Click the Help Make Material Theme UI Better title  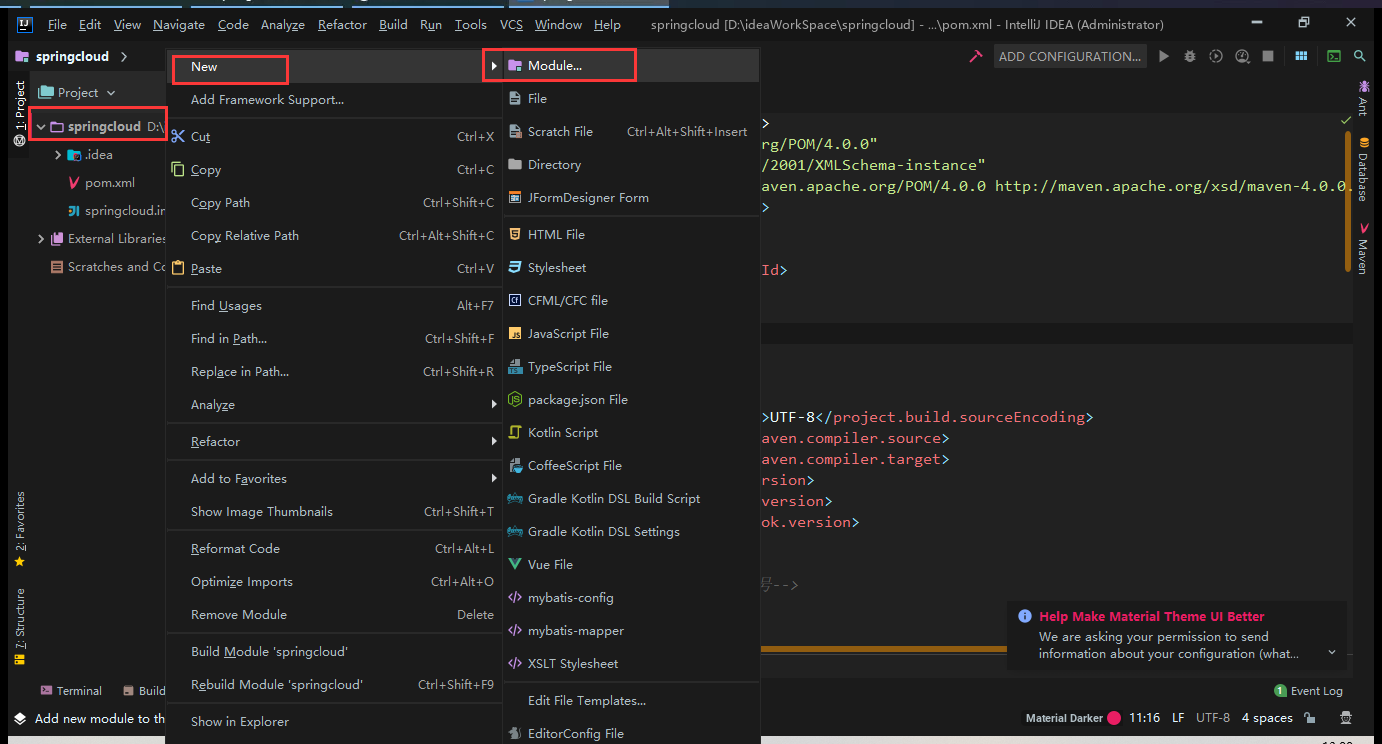coord(1151,617)
